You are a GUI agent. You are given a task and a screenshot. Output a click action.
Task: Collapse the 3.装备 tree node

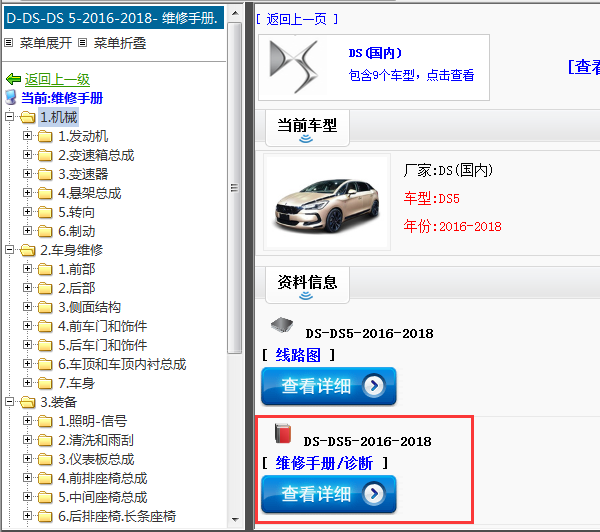[x=10, y=401]
